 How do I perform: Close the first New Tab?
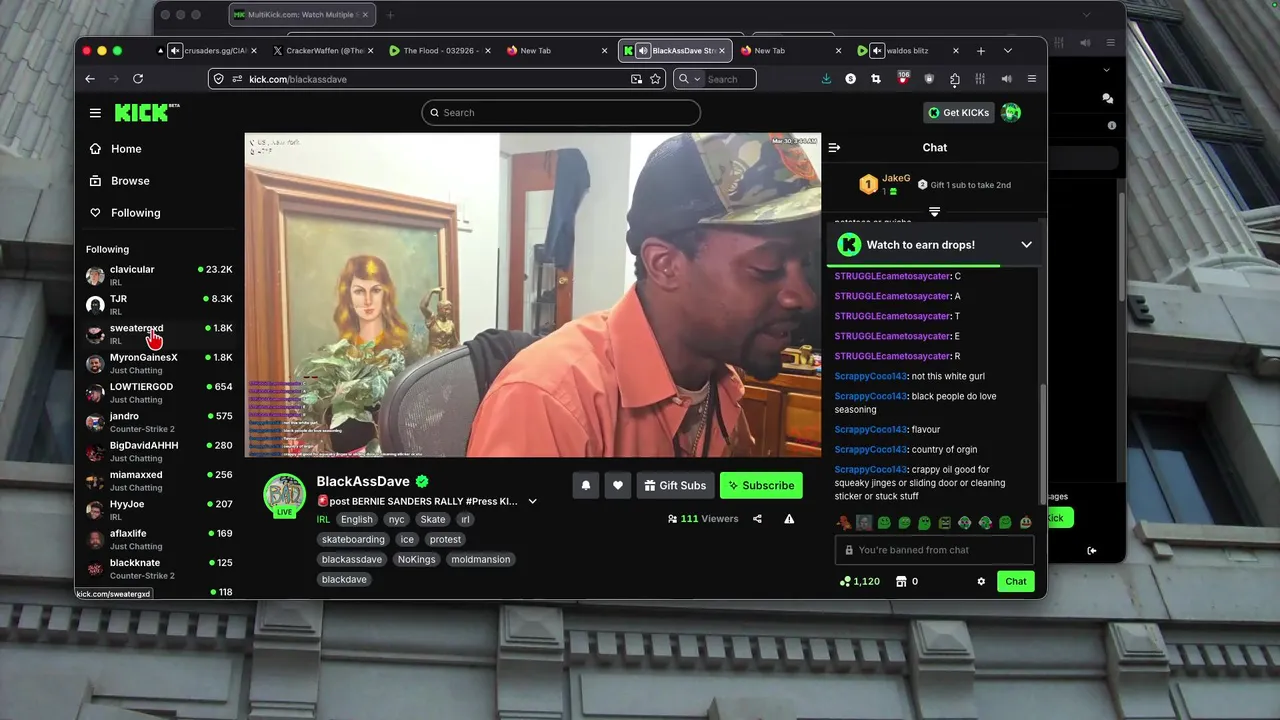(604, 51)
